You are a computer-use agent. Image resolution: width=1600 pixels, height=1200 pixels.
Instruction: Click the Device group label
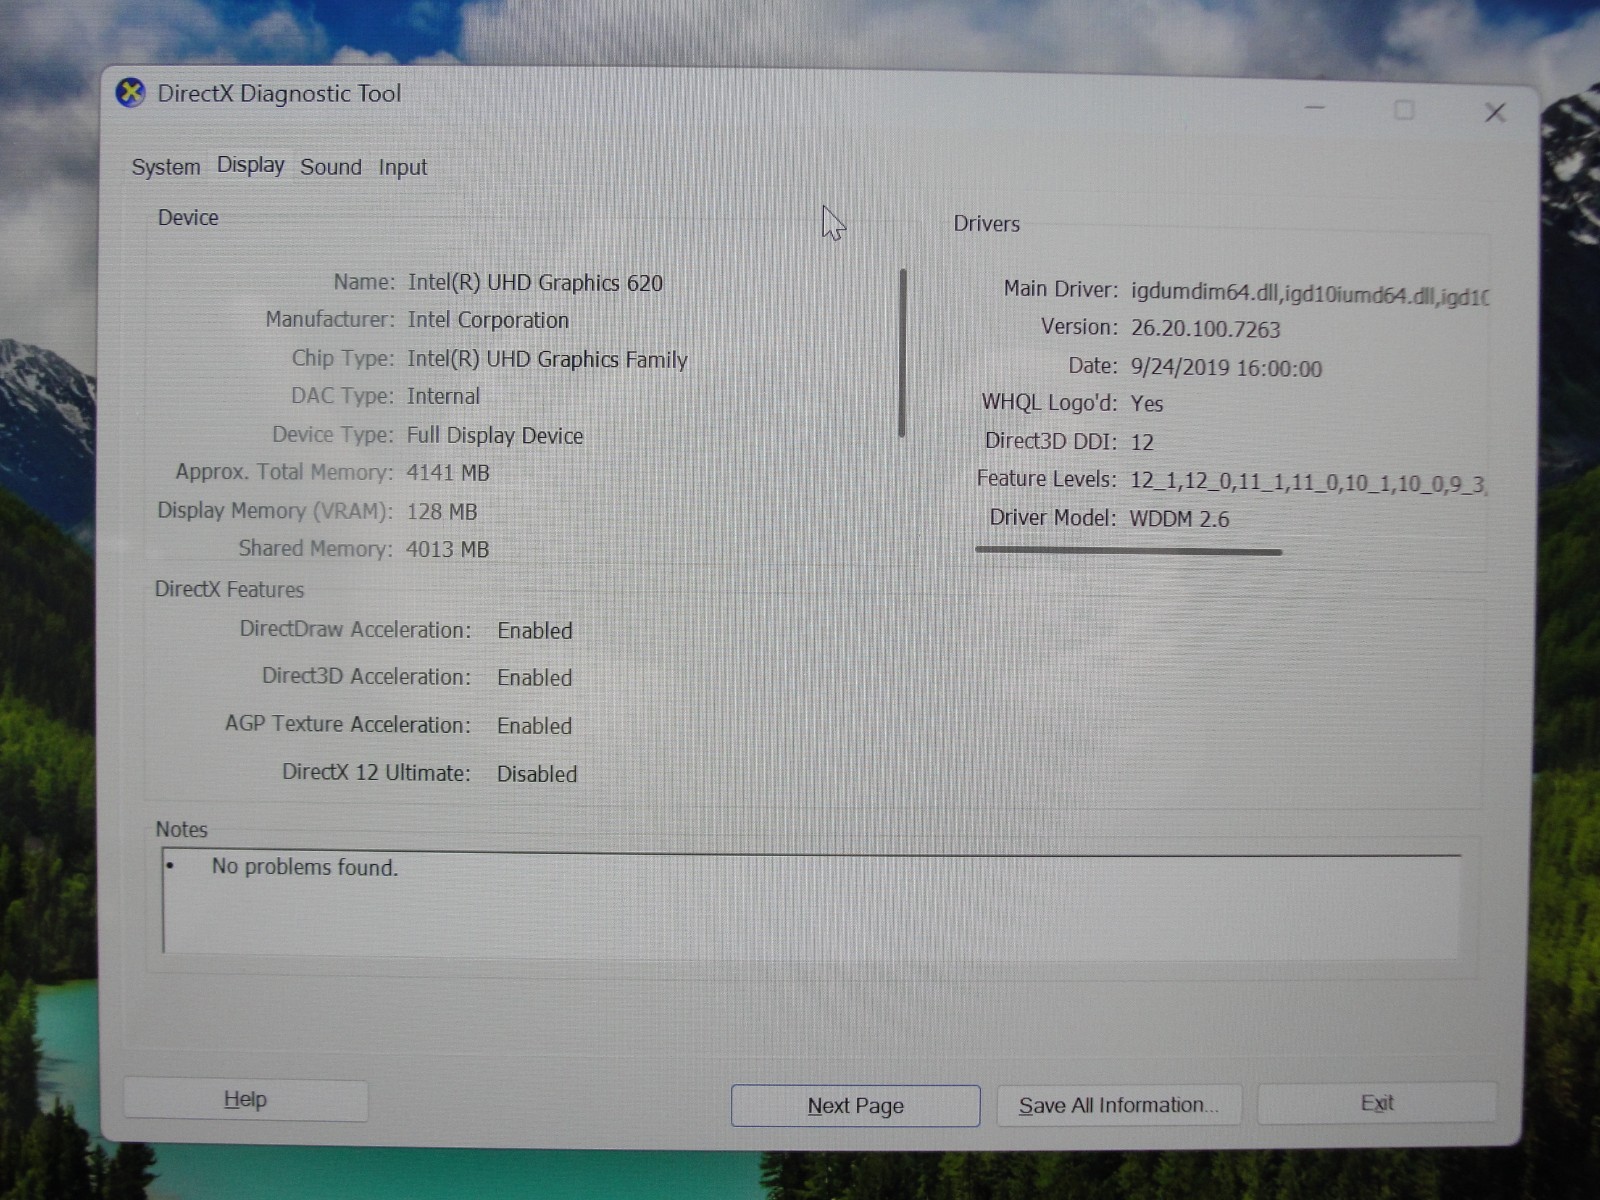(188, 218)
